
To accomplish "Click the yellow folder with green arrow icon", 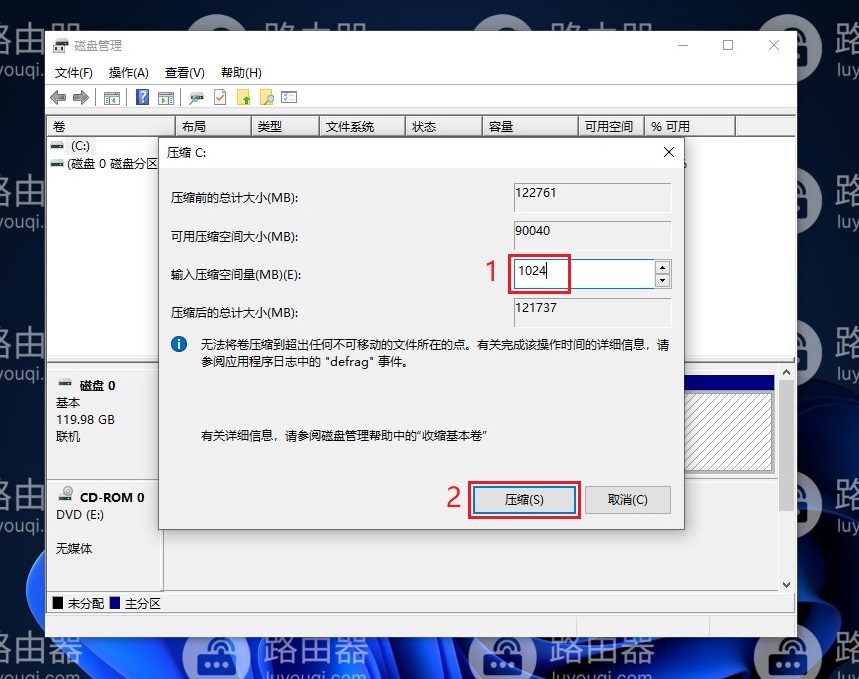I will (x=244, y=97).
